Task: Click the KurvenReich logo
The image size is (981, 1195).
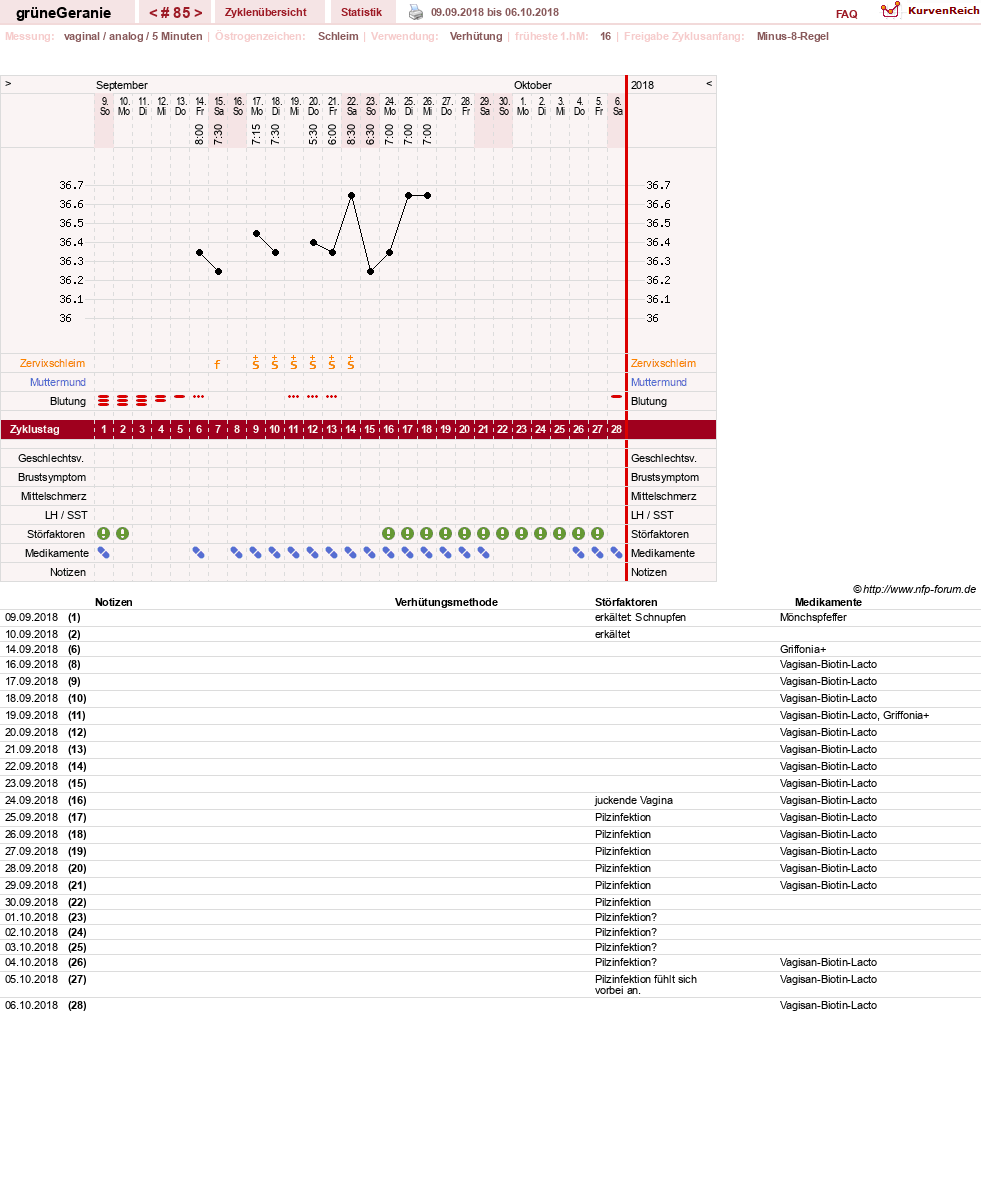Action: (929, 11)
